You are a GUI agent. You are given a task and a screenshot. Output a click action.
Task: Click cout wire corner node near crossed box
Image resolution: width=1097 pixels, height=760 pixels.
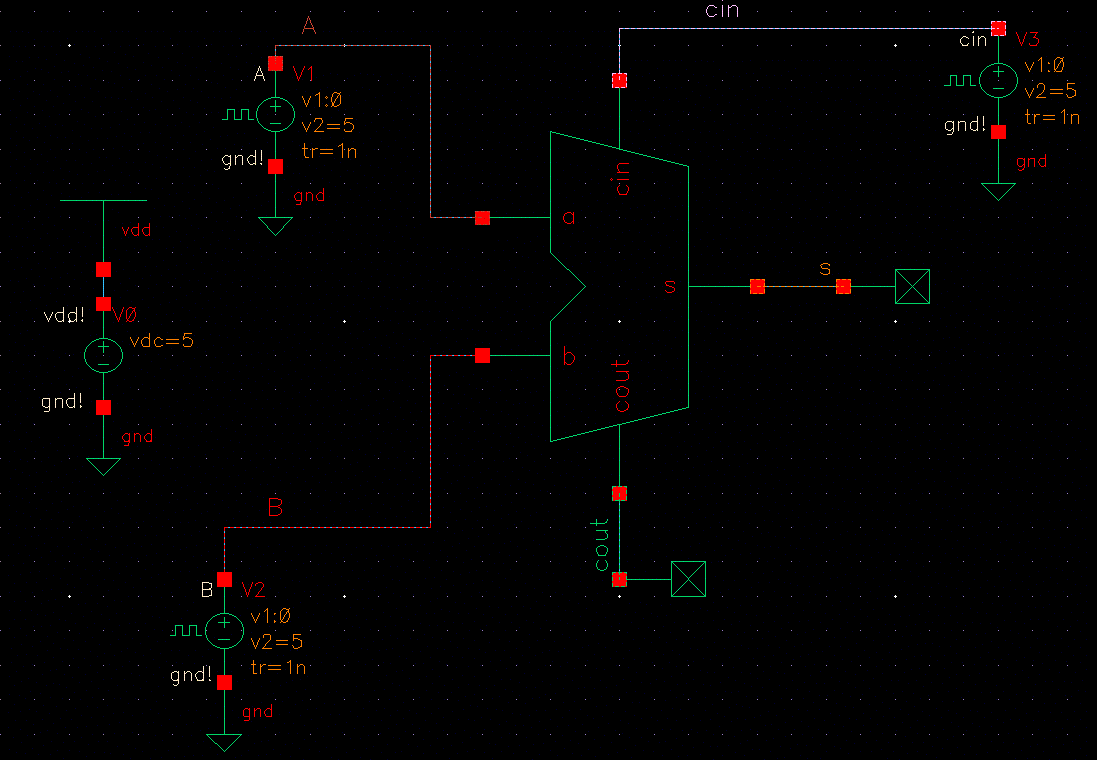coord(619,579)
